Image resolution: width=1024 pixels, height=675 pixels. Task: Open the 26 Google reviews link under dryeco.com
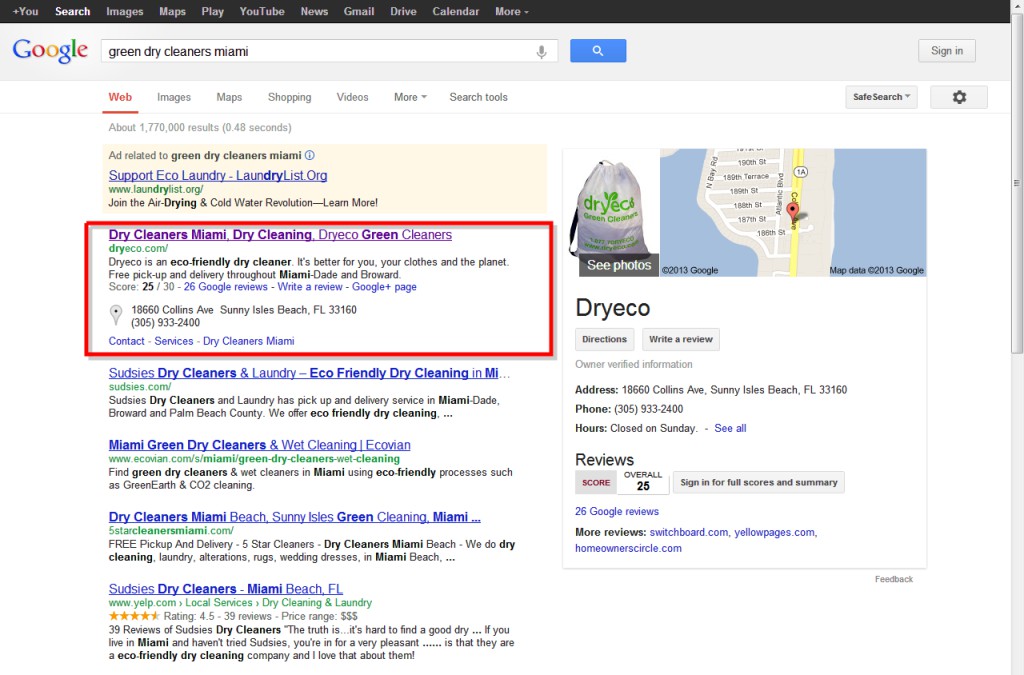pos(225,287)
